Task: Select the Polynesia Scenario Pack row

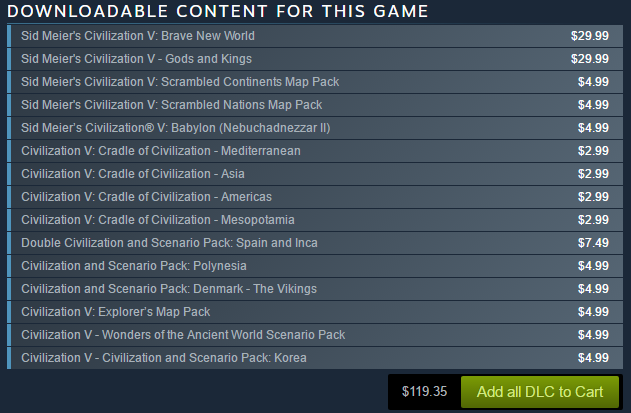Action: [x=133, y=266]
